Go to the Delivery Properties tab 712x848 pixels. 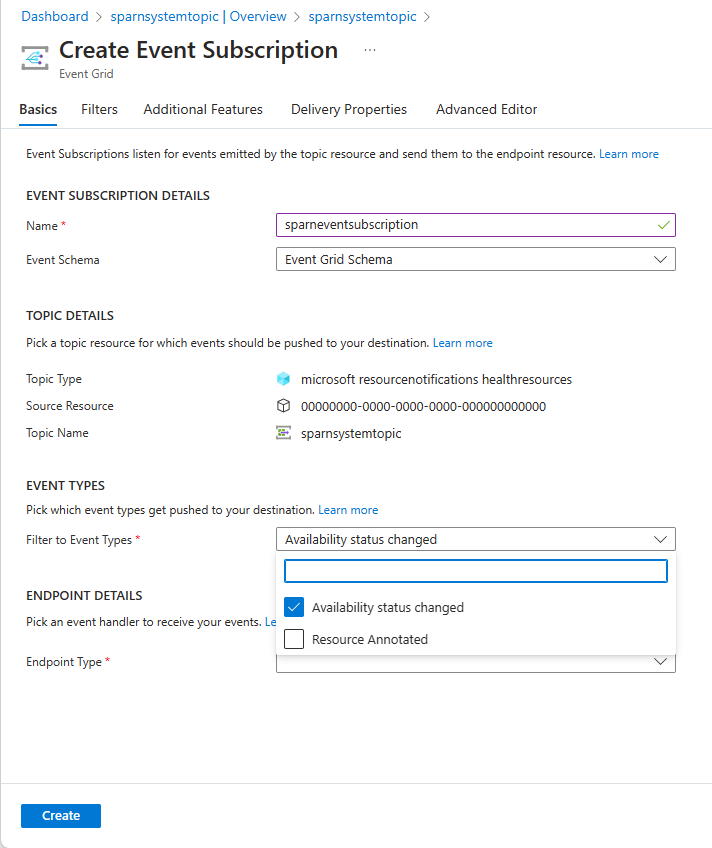(x=349, y=109)
